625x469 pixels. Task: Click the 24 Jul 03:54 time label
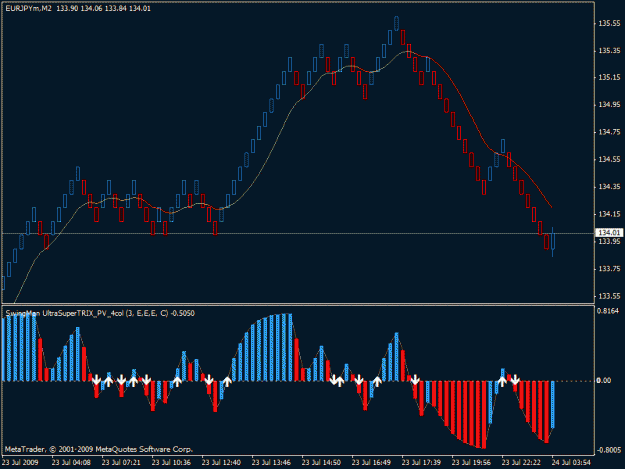pyautogui.click(x=571, y=463)
